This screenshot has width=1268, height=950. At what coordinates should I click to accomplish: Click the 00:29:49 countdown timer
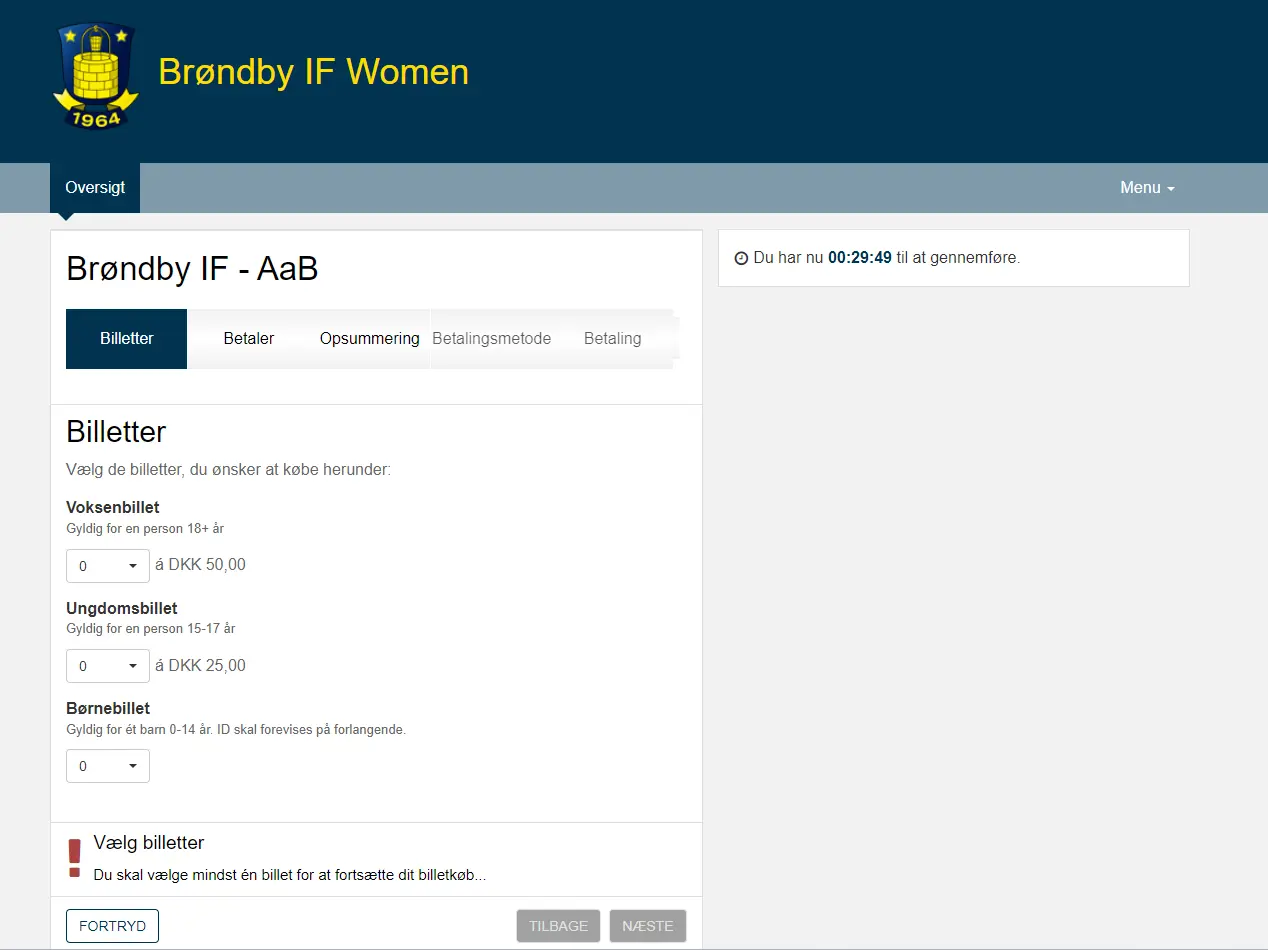pyautogui.click(x=860, y=258)
